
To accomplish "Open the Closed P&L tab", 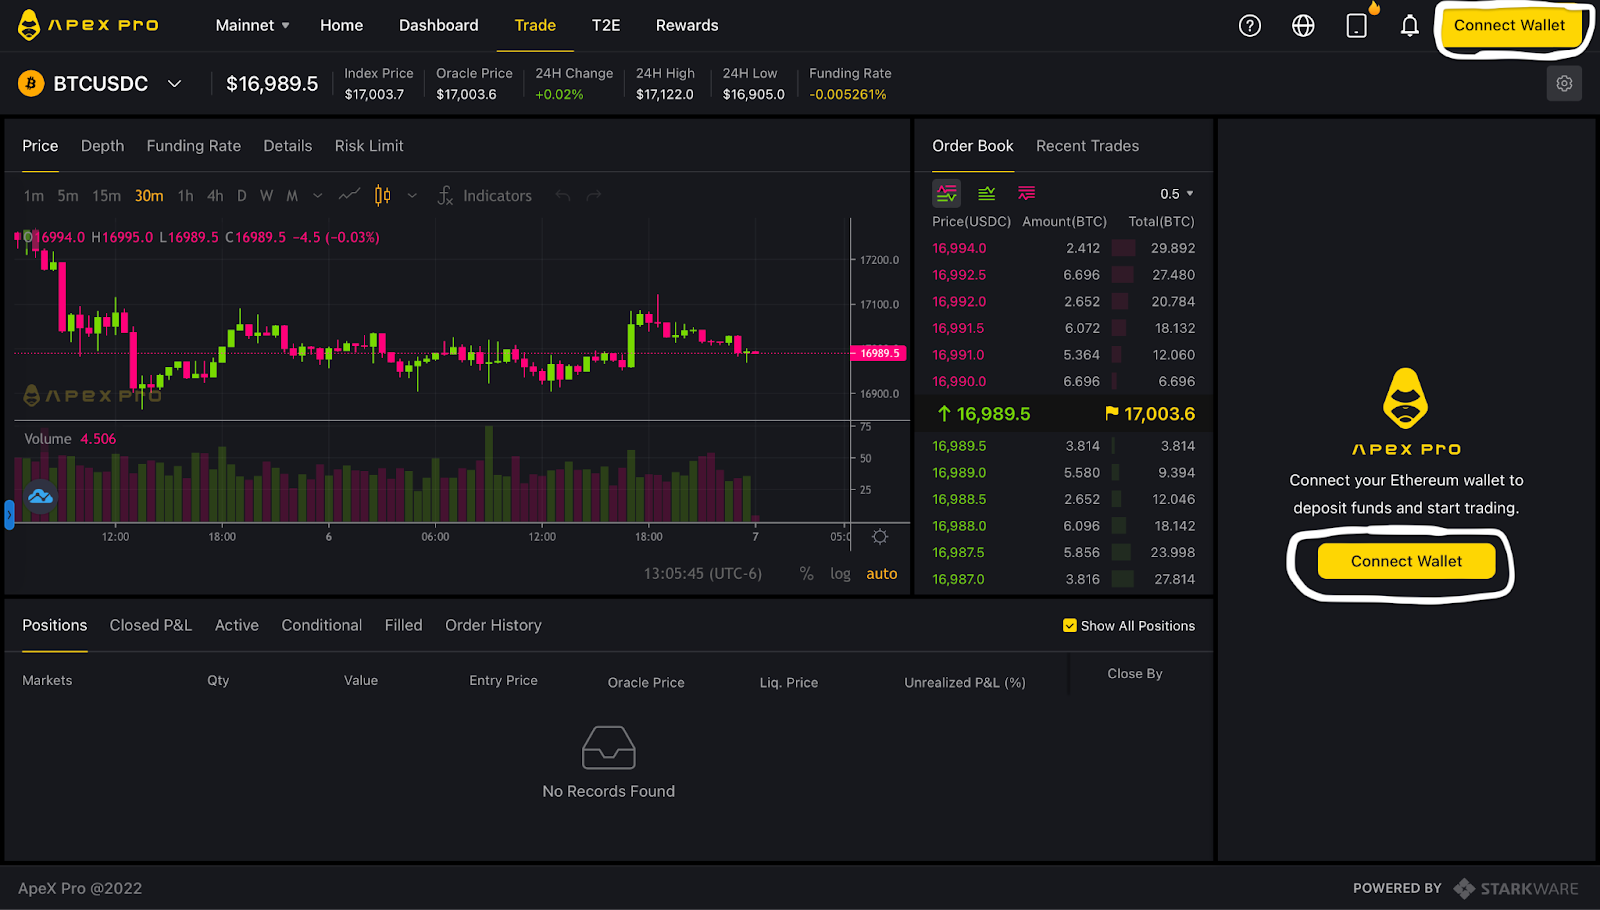I will [151, 625].
